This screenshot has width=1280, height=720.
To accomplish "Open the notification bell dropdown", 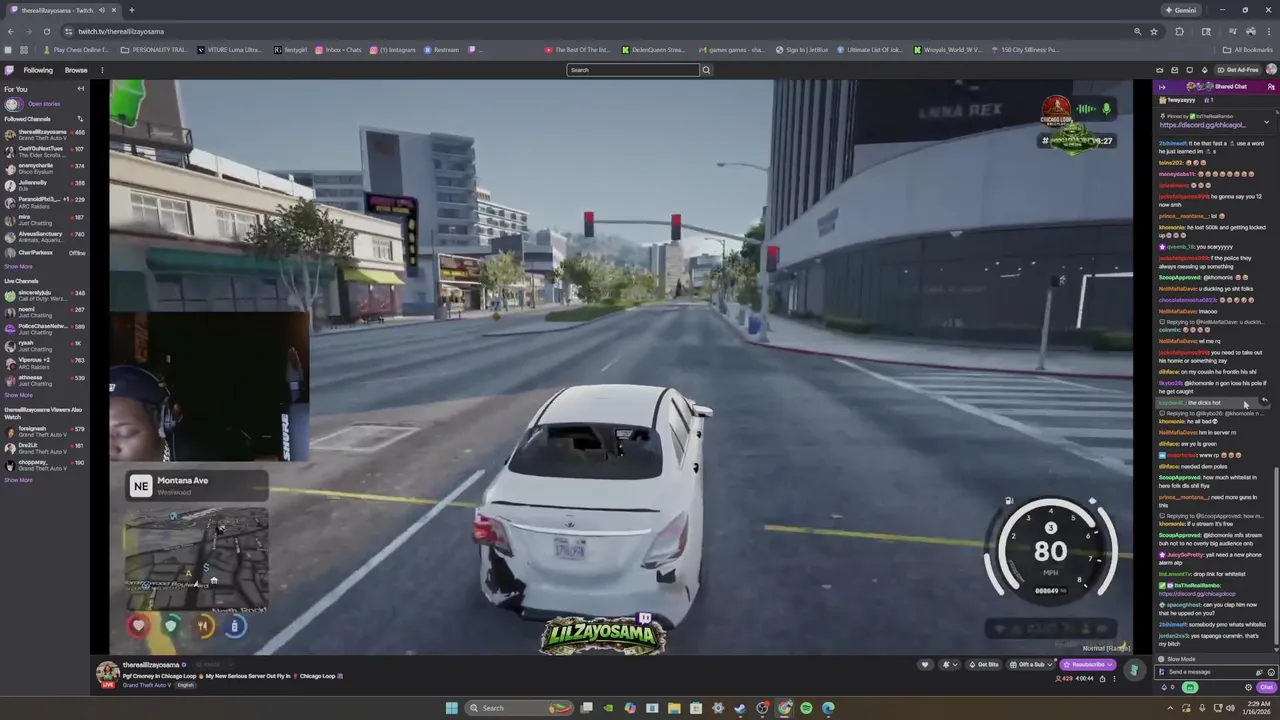I will (949, 665).
